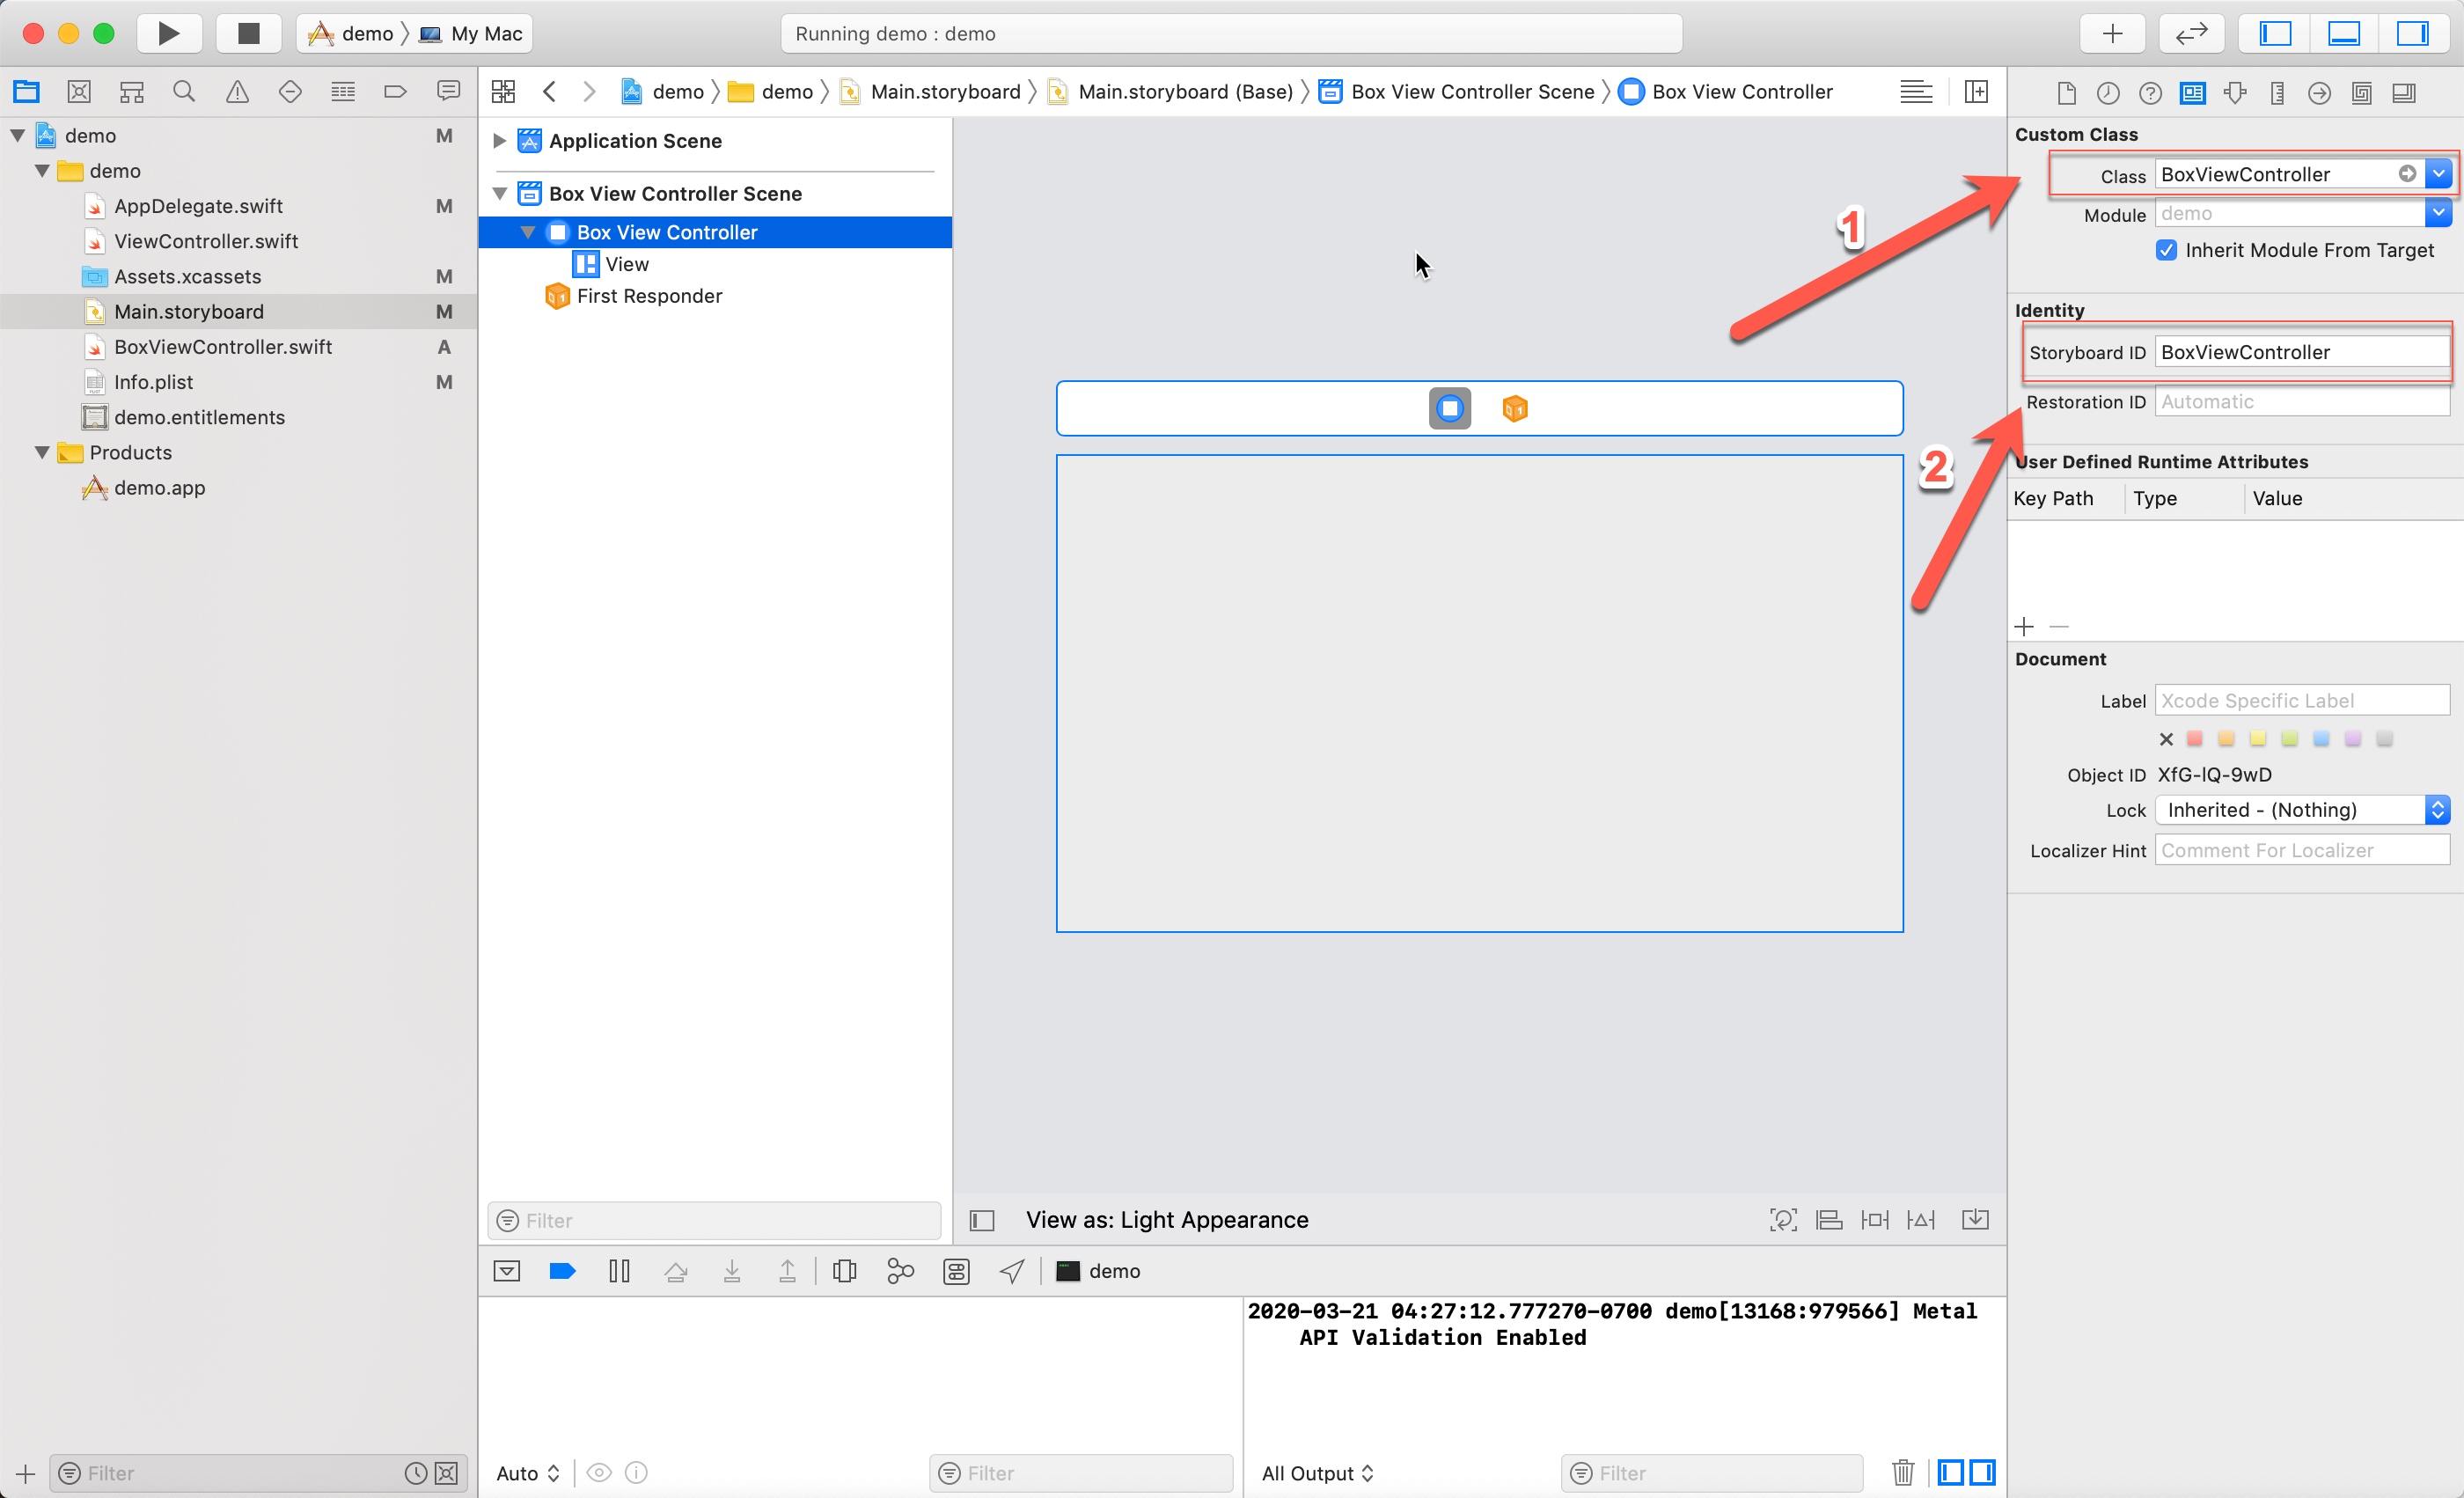2464x1498 pixels.
Task: Toggle the document outline visibility
Action: click(x=982, y=1220)
